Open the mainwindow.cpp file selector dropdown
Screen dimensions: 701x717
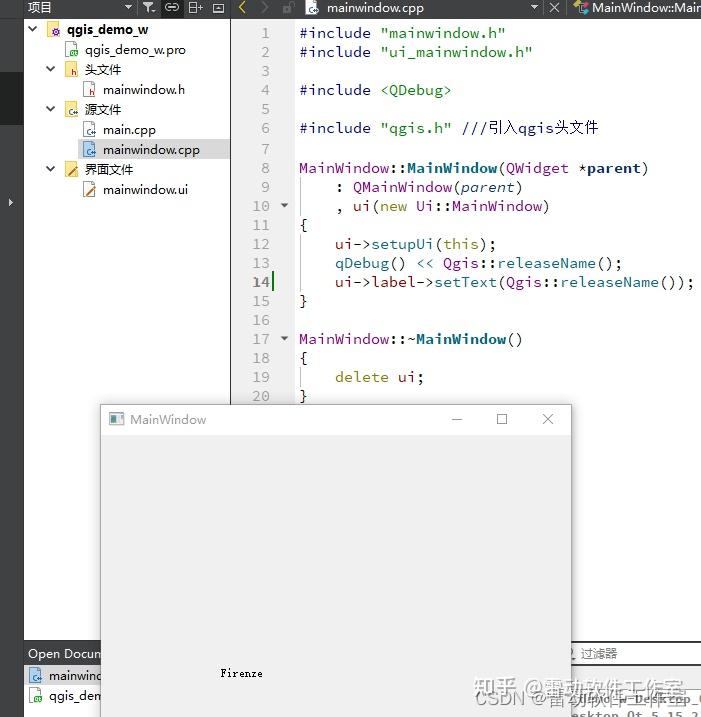click(x=534, y=7)
